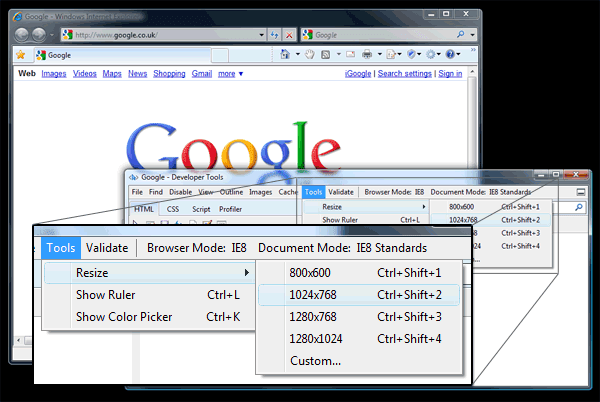This screenshot has height=402, width=600.
Task: Click the red Stop loading icon
Action: (289, 35)
